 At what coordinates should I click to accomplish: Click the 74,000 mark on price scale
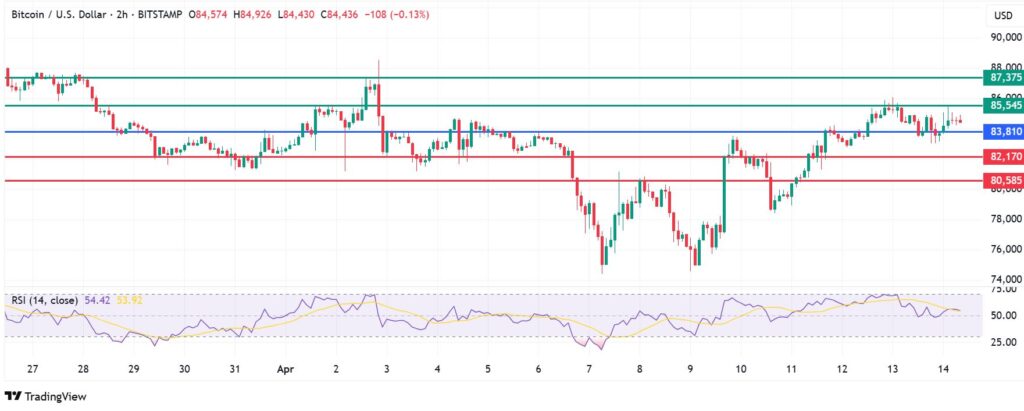pyautogui.click(x=1002, y=279)
